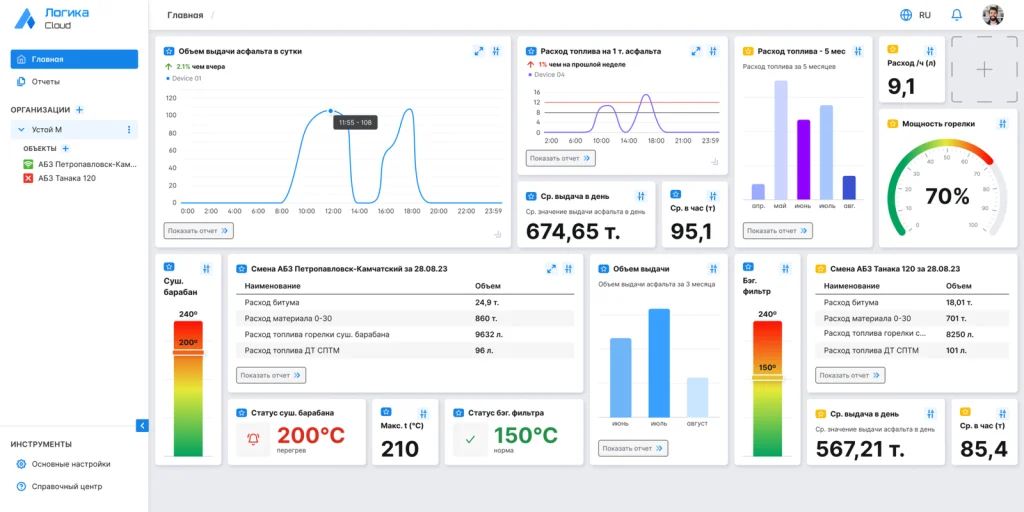Open settings of Мощность горелки widget
The height and width of the screenshot is (512, 1024).
(x=1002, y=123)
